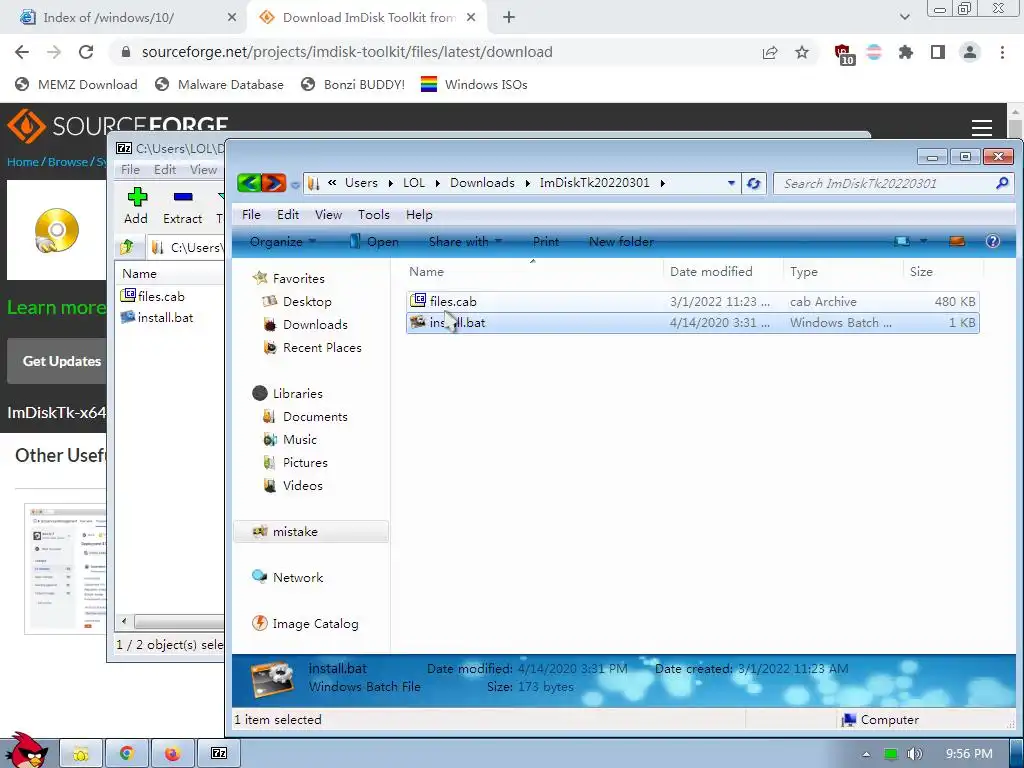Click the 7-Zip taskbar button
Viewport: 1024px width, 768px height.
pyautogui.click(x=219, y=754)
